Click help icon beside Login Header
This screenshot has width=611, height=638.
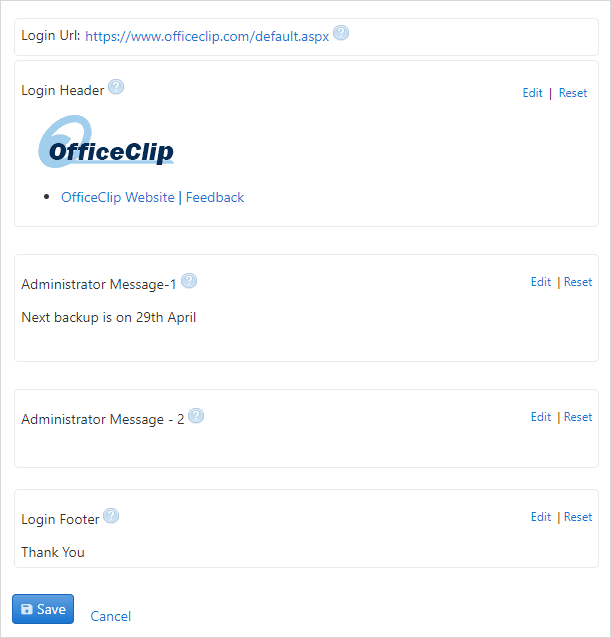coord(116,87)
